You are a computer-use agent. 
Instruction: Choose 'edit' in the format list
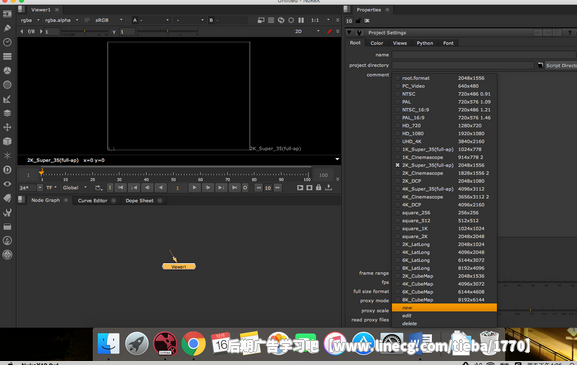[x=444, y=316]
